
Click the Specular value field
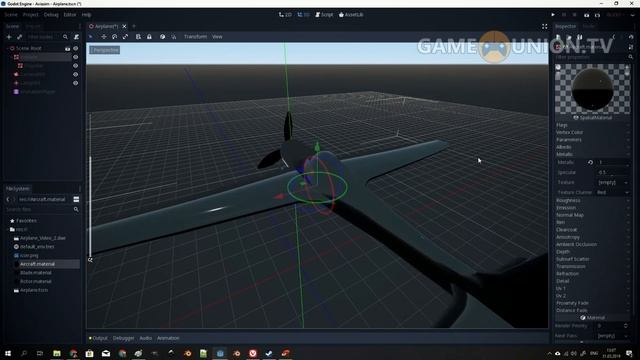click(613, 173)
